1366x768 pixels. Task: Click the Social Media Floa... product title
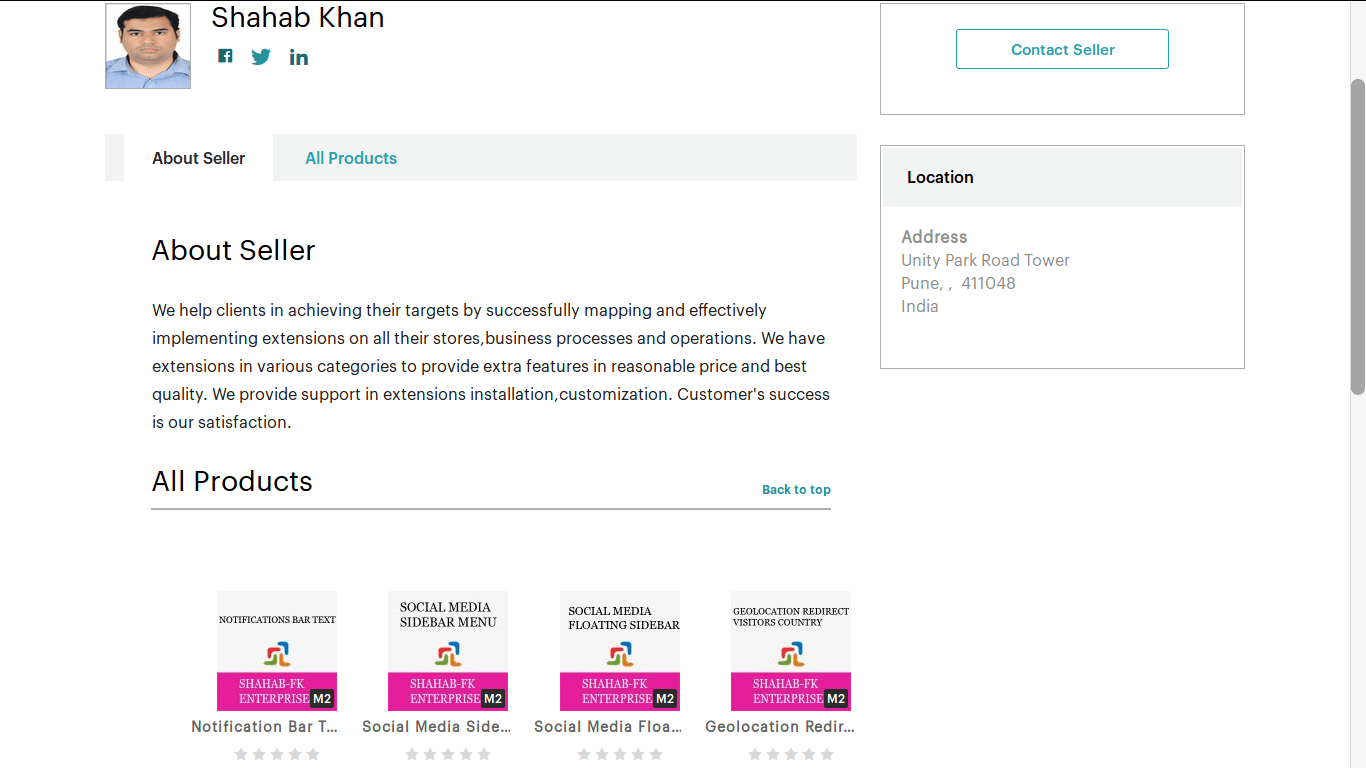click(x=608, y=727)
